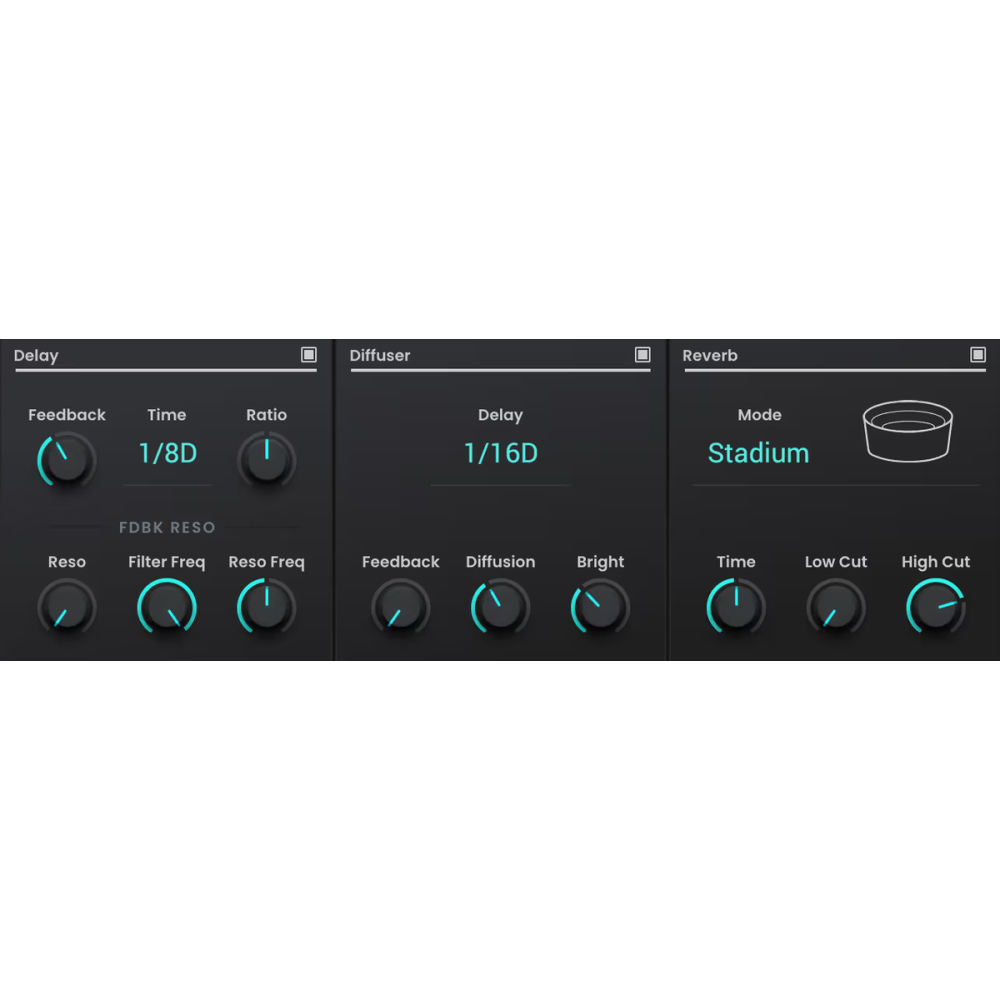This screenshot has height=1000, width=1000.
Task: Toggle the Reverb module bypass square
Action: click(x=977, y=355)
